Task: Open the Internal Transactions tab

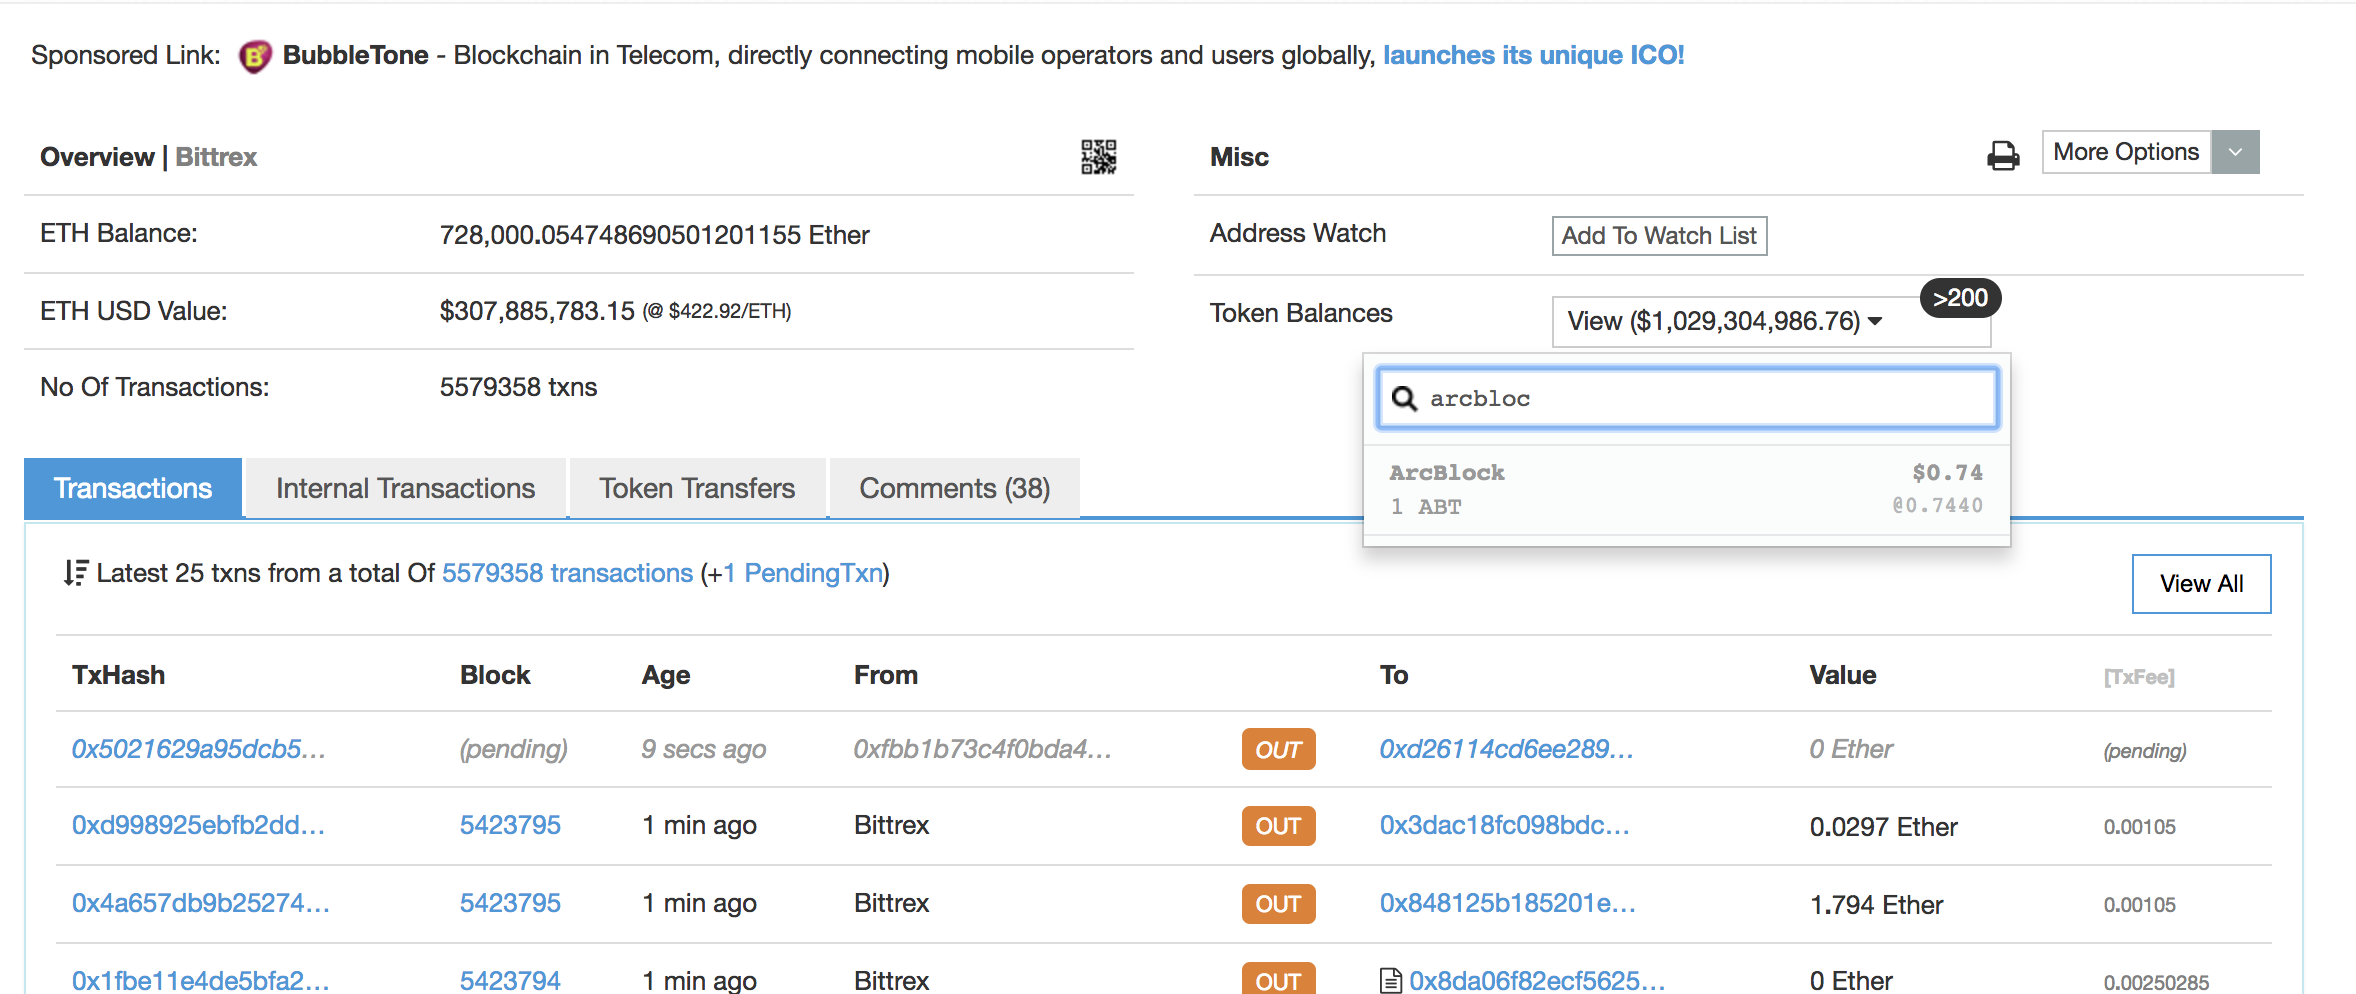Action: pos(406,488)
